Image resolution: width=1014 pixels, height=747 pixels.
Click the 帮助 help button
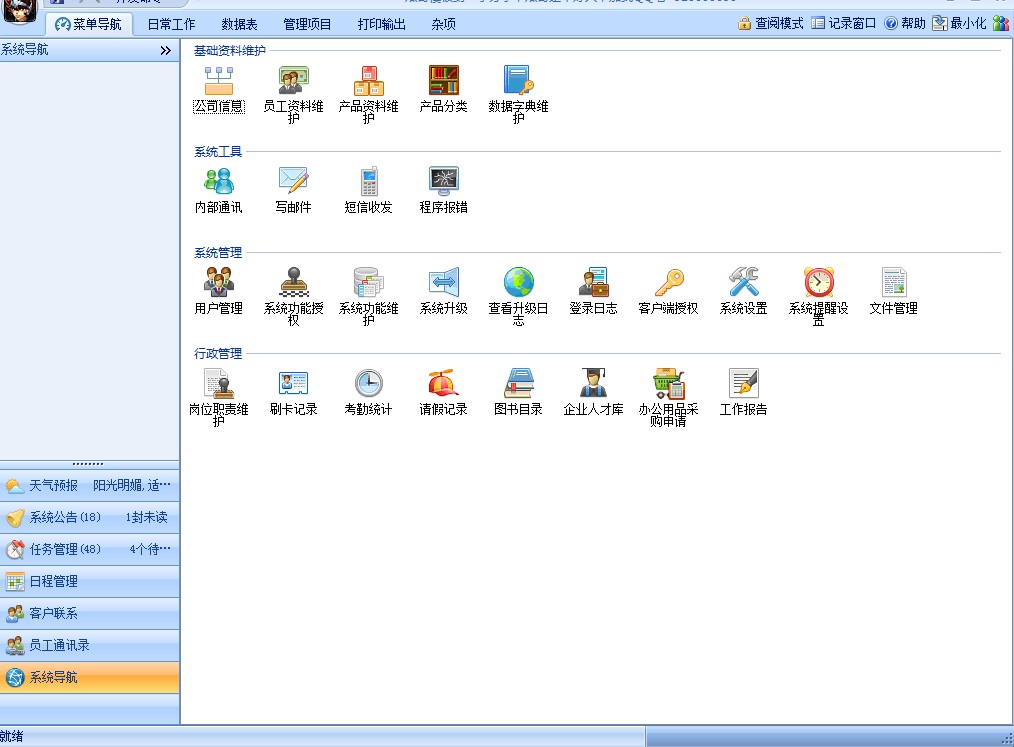905,23
